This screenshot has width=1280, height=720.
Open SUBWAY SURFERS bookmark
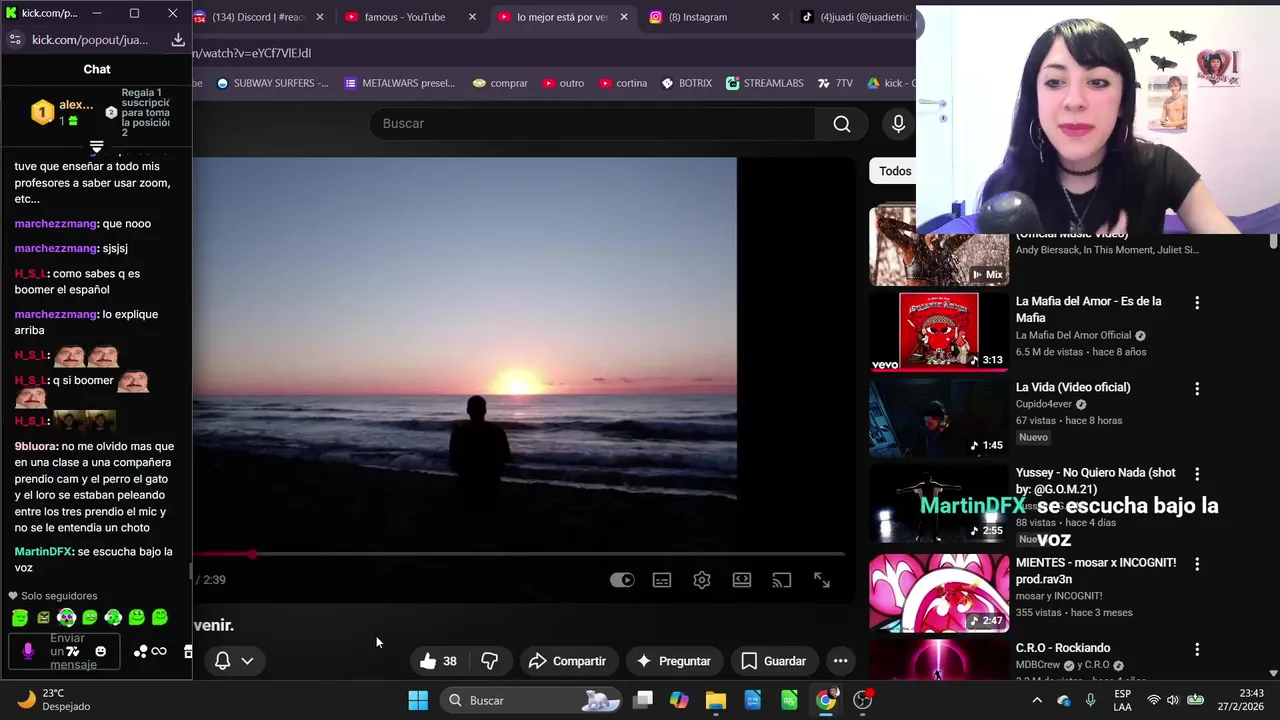point(272,83)
